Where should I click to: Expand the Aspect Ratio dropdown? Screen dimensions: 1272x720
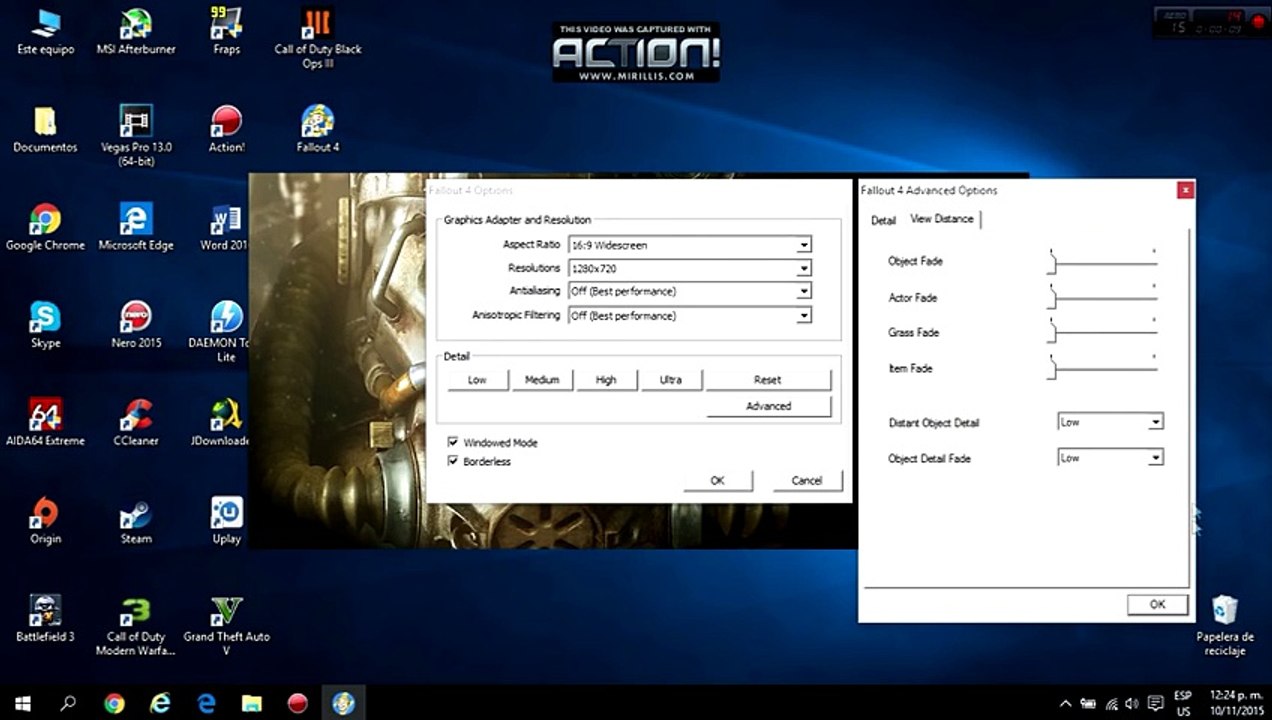pyautogui.click(x=804, y=245)
